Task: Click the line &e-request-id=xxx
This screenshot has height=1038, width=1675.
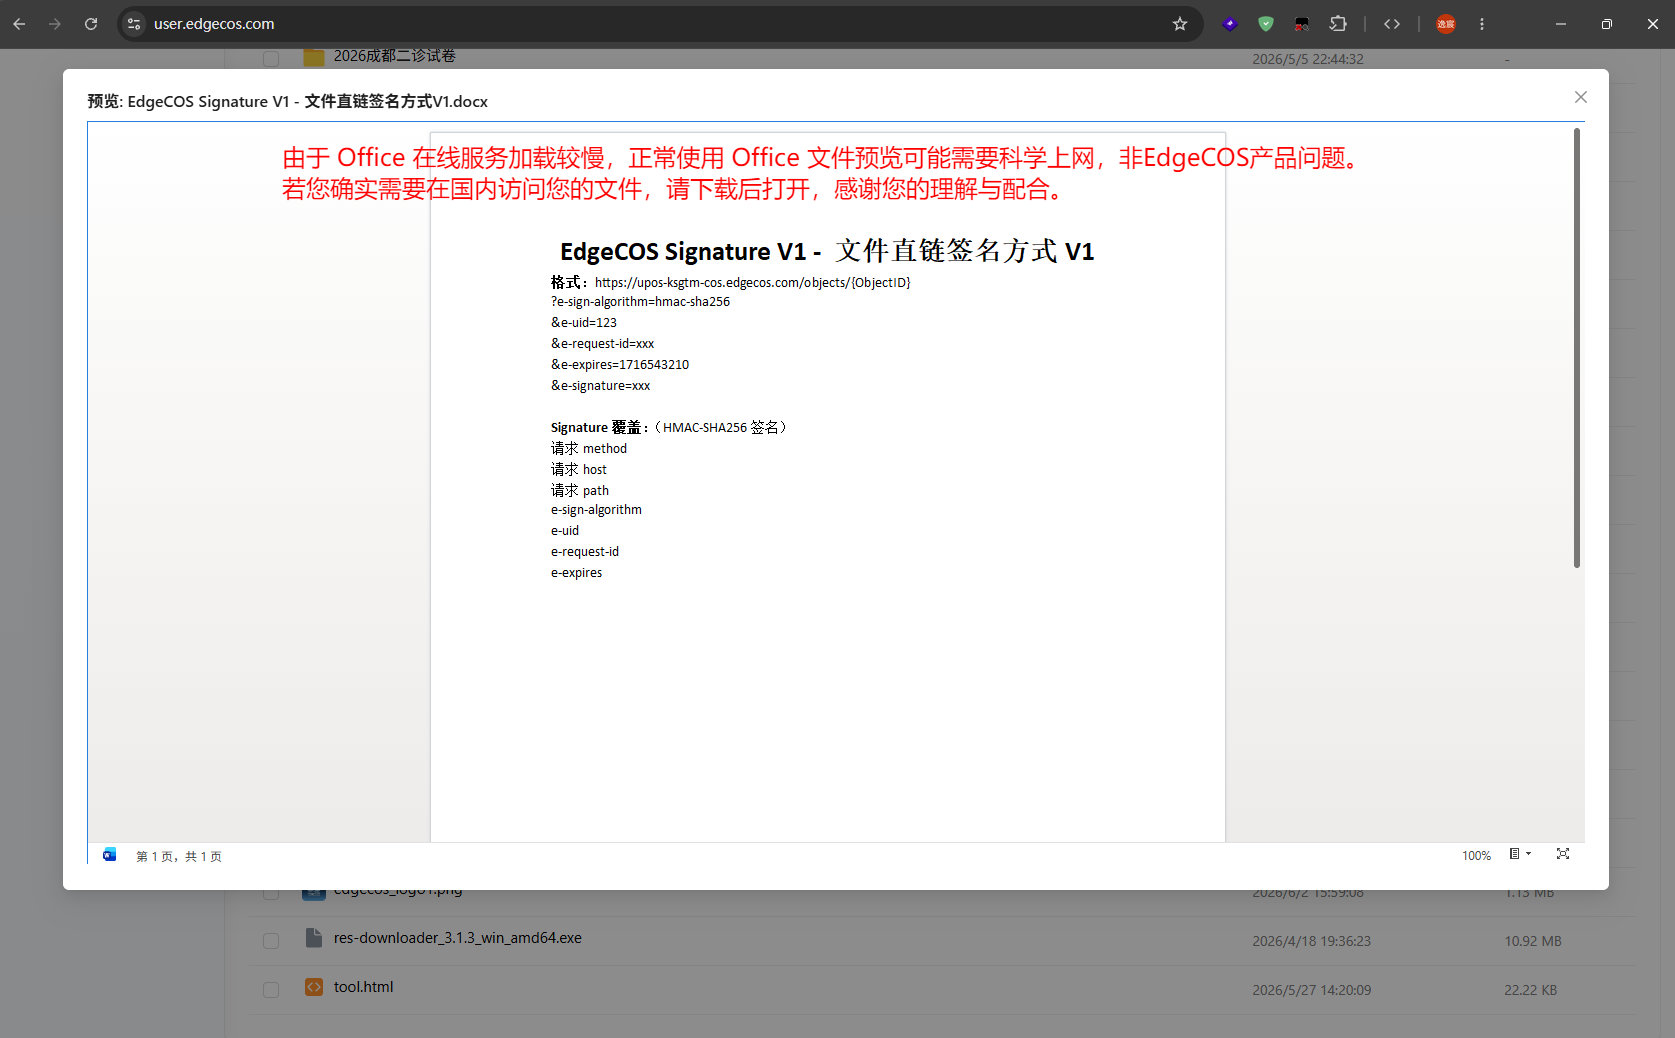Action: tap(602, 344)
